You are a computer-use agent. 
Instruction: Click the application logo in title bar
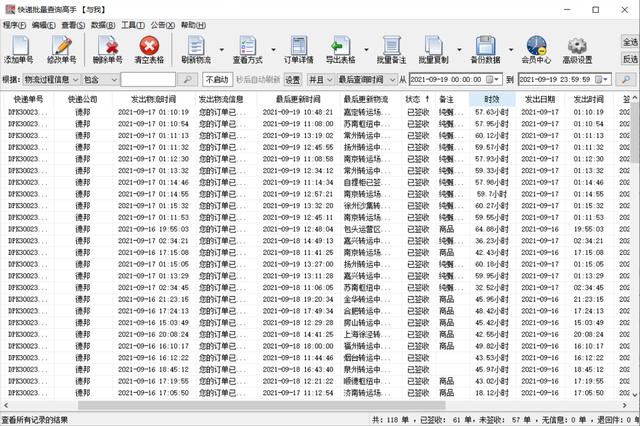tap(10, 9)
